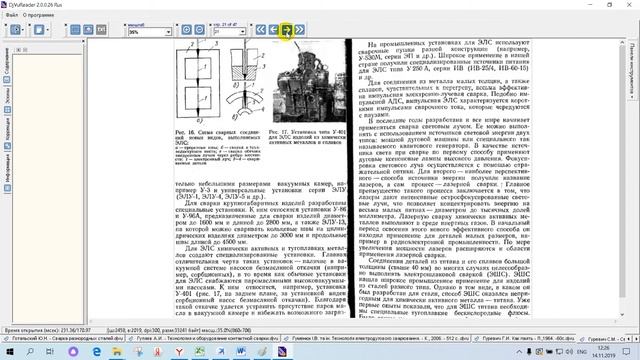Click the page/save toolbar icon

tap(39, 30)
